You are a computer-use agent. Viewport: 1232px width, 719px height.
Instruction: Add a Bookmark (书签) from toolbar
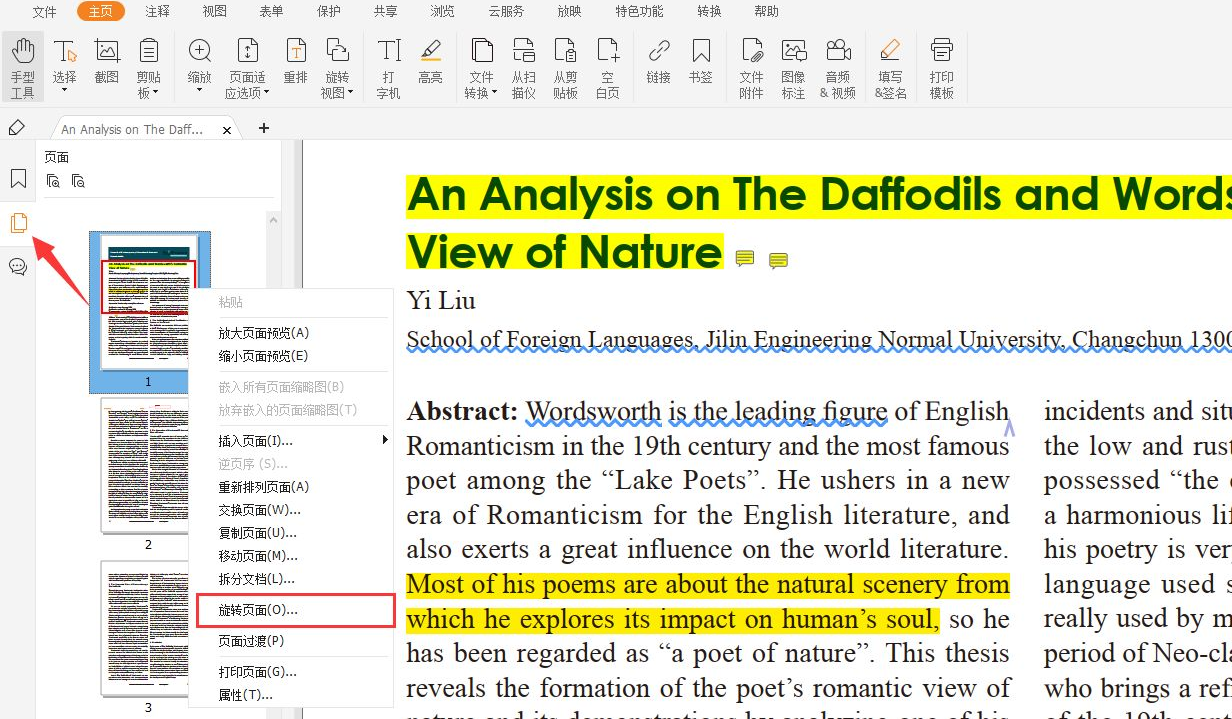coord(700,58)
